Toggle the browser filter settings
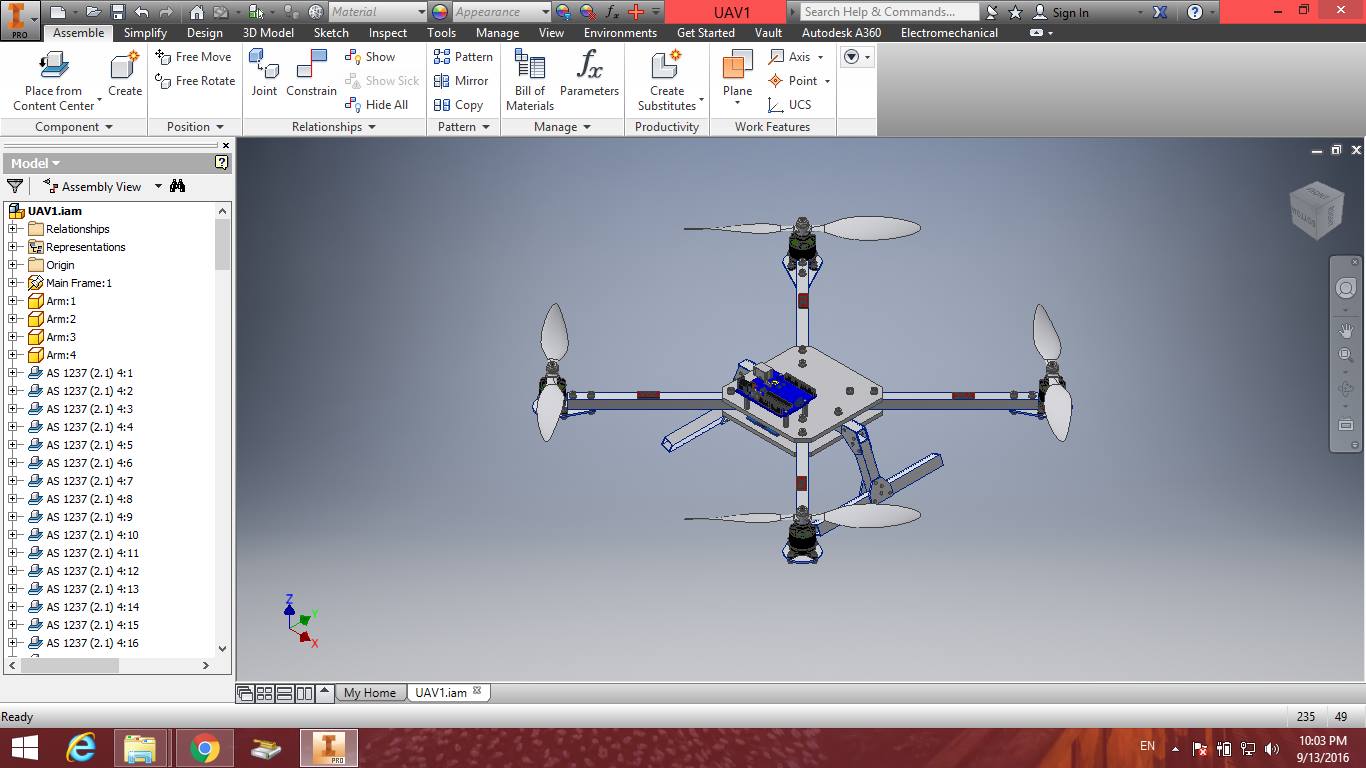 [x=15, y=186]
